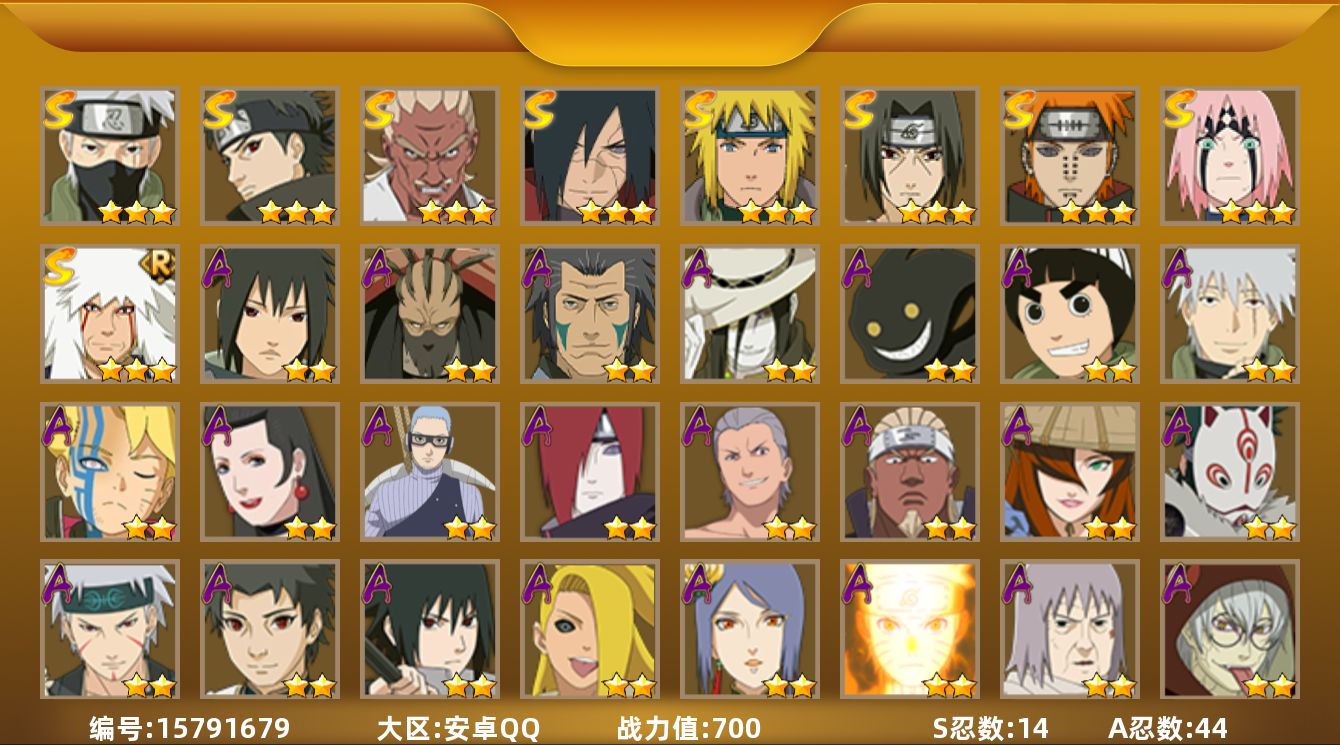This screenshot has width=1340, height=745.
Task: Select the orange-haired pierced-face S-rank portrait
Action: pyautogui.click(x=1070, y=156)
